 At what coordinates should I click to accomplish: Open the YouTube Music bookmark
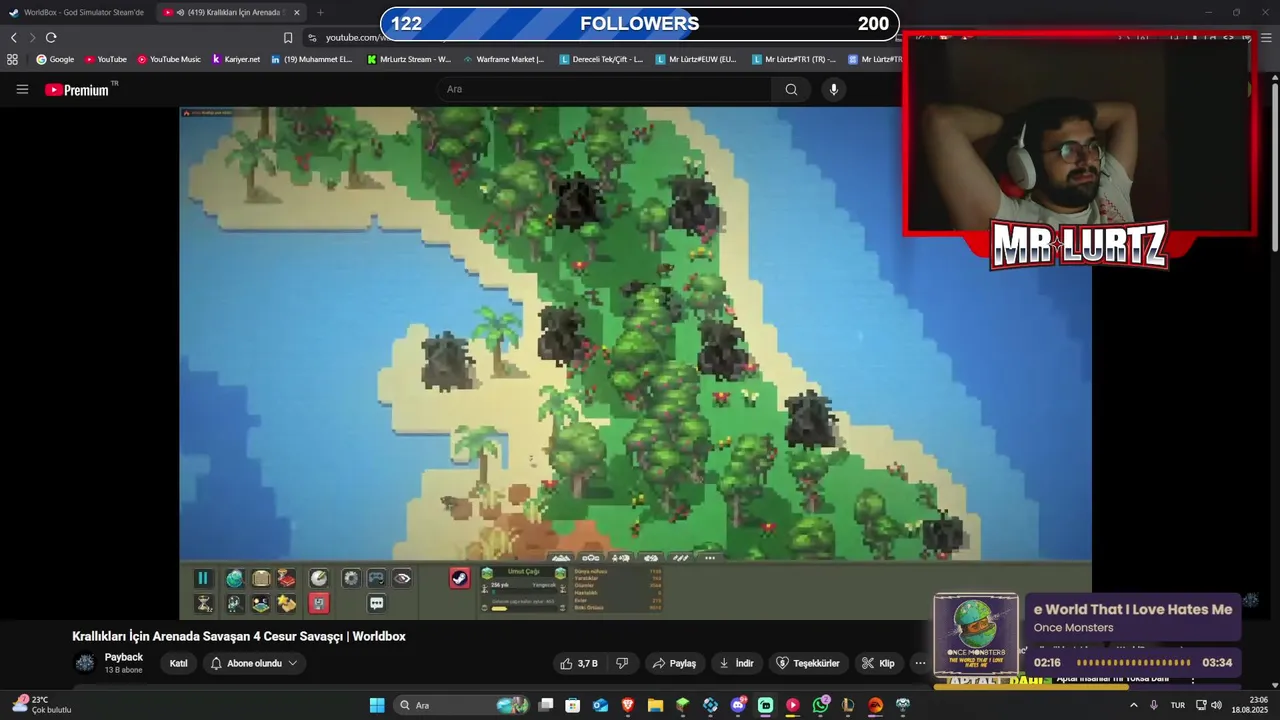pos(169,59)
